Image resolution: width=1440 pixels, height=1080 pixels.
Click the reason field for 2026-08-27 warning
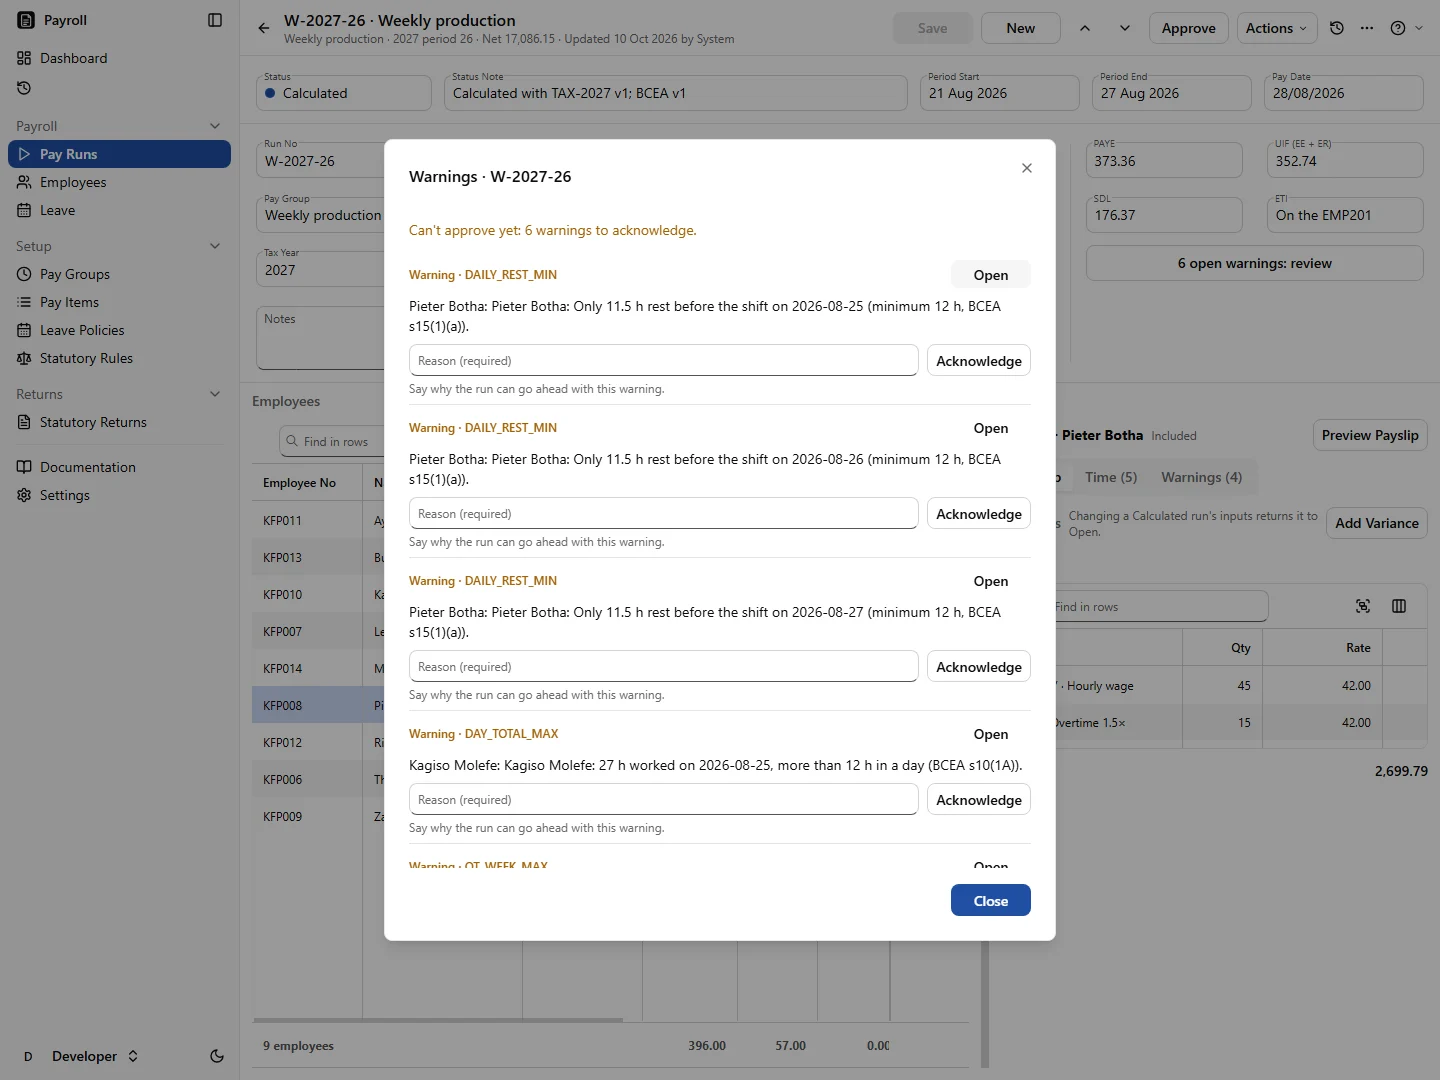click(x=664, y=667)
